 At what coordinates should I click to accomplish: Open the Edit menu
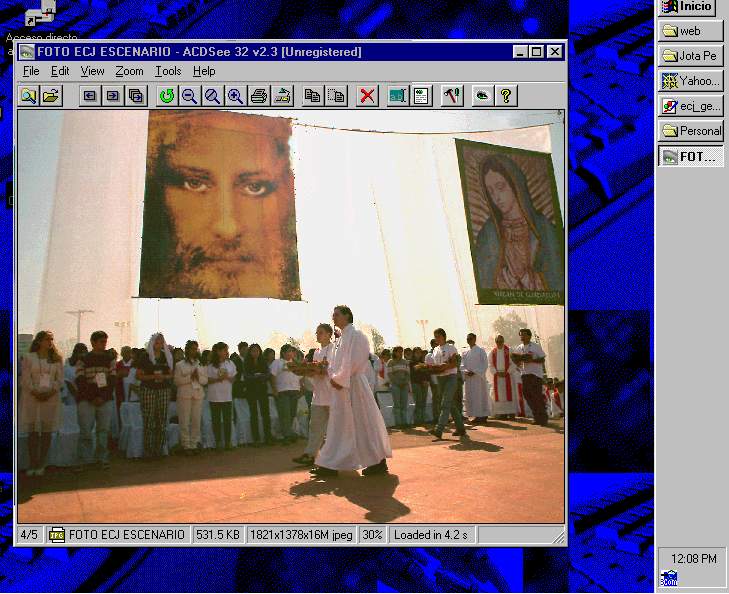[60, 71]
